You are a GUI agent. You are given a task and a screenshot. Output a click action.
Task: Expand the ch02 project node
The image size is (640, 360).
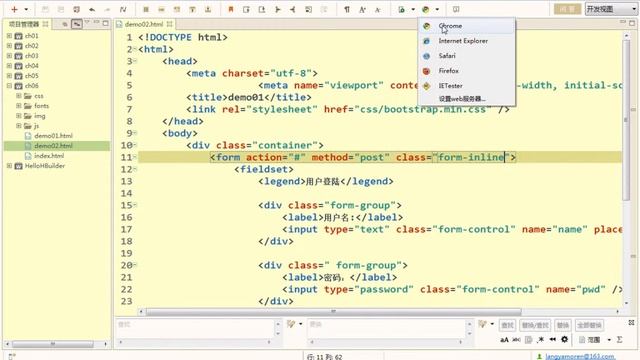coord(9,46)
